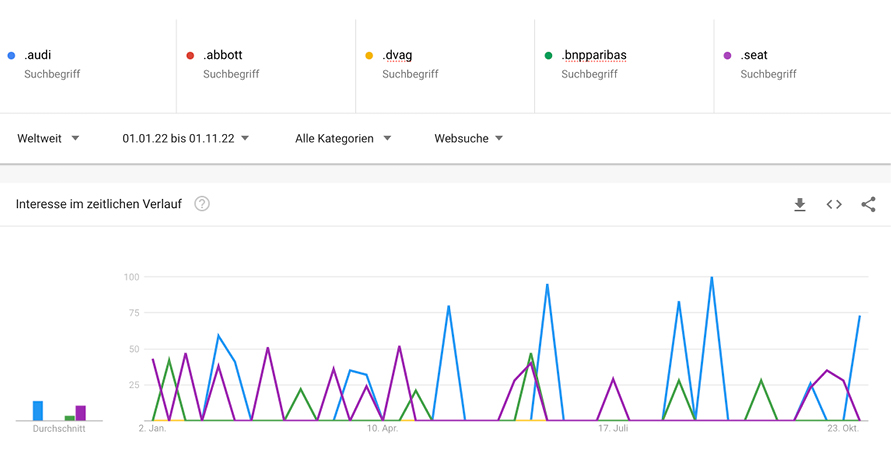891x452 pixels.
Task: Click the blue average bar for .audi
Action: [x=38, y=411]
